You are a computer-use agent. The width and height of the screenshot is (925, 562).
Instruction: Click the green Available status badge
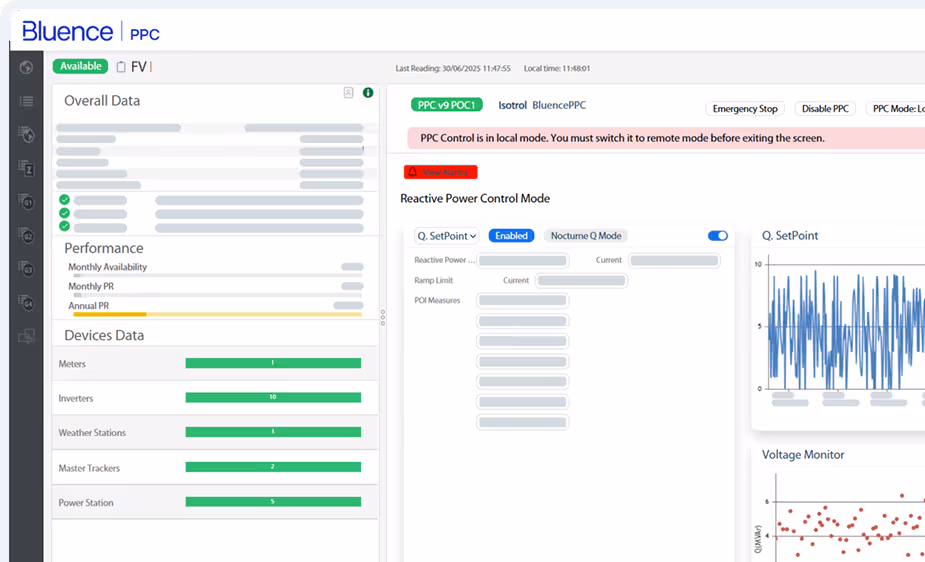[x=80, y=66]
